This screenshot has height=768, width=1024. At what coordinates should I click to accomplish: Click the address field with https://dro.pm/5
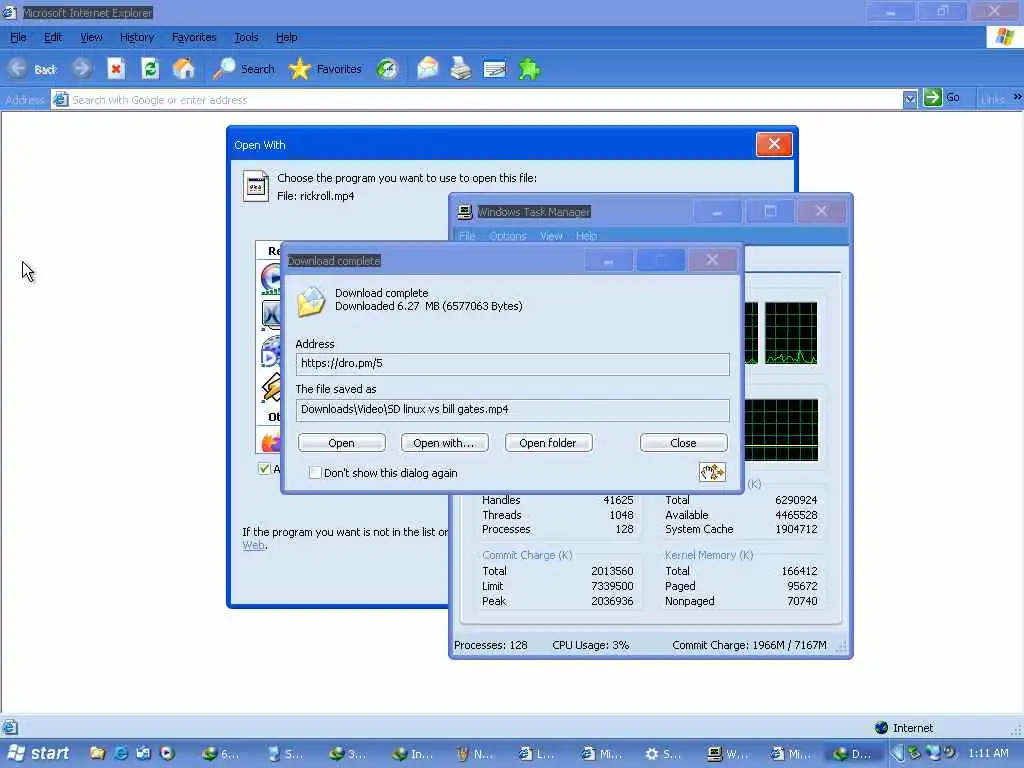point(513,364)
